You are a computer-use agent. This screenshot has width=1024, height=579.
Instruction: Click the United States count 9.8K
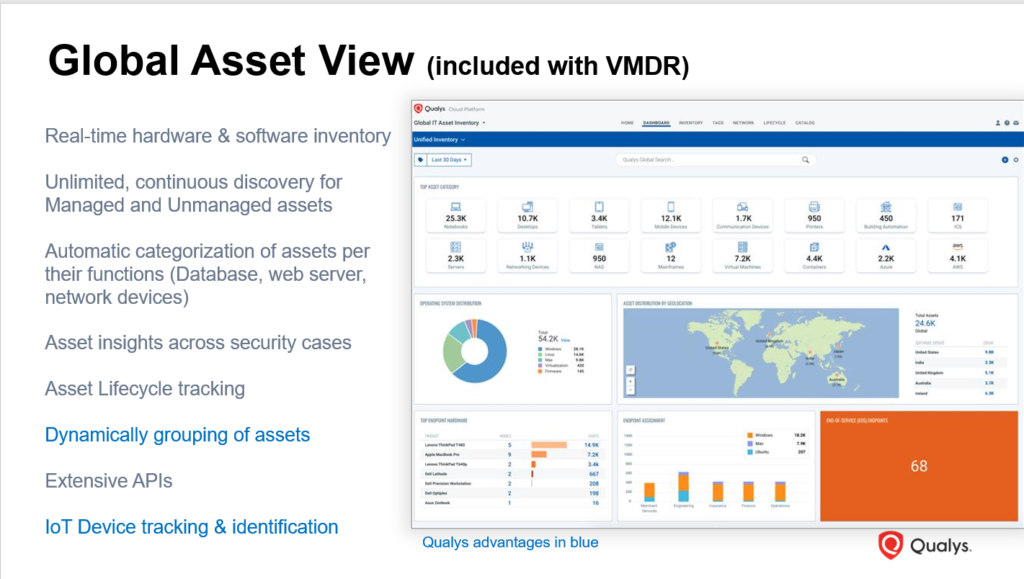coord(989,352)
